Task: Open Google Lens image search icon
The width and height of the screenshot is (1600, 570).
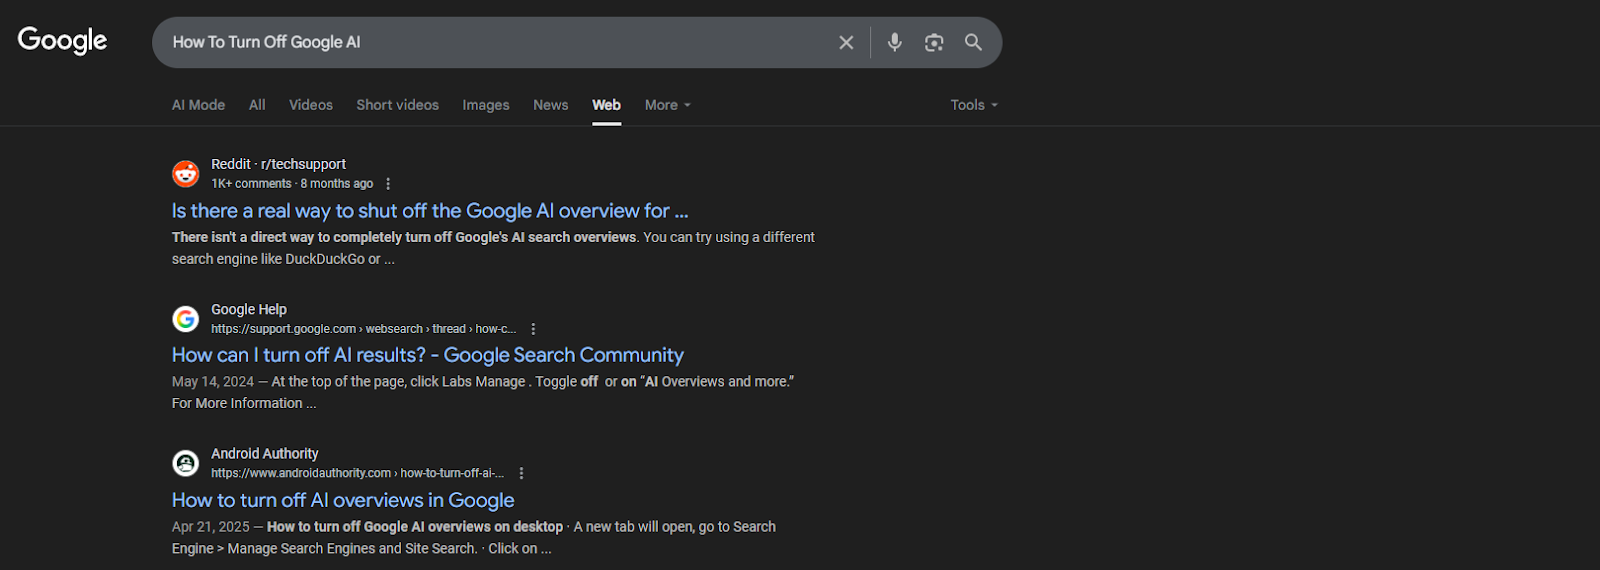Action: point(934,42)
